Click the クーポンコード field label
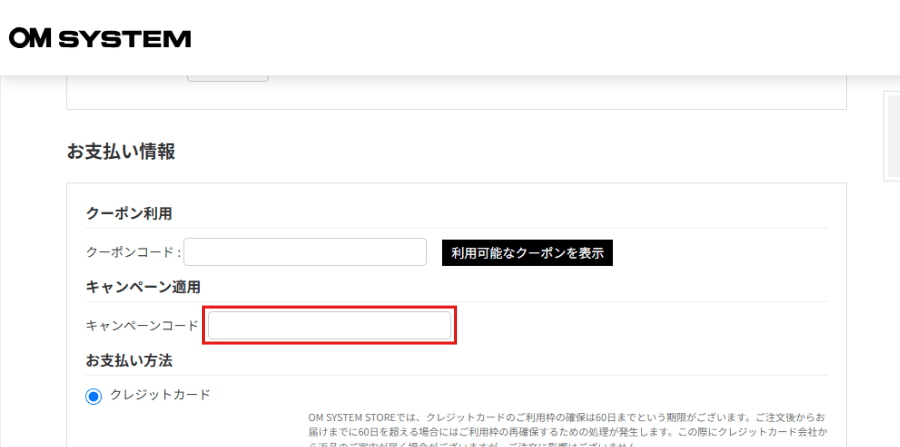The image size is (900, 447). click(133, 253)
